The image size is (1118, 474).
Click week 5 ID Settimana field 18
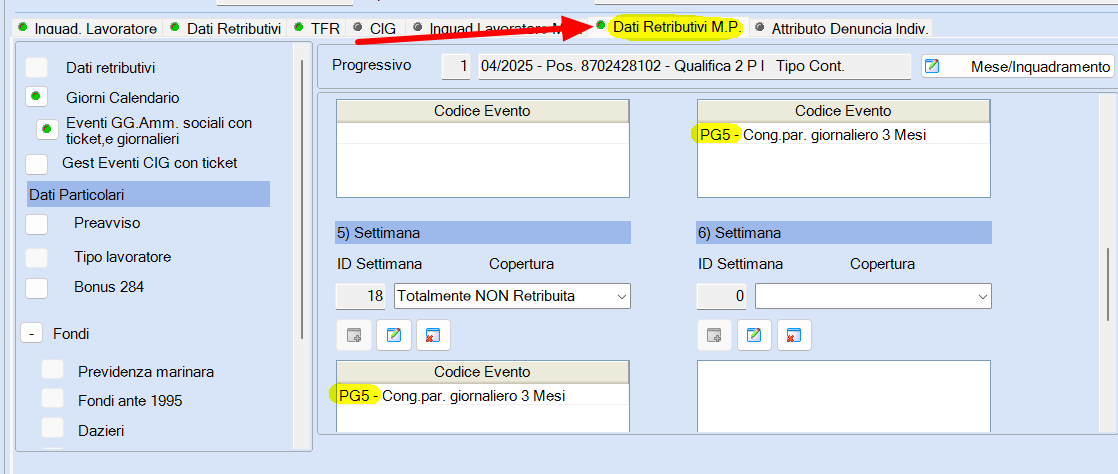click(x=361, y=295)
